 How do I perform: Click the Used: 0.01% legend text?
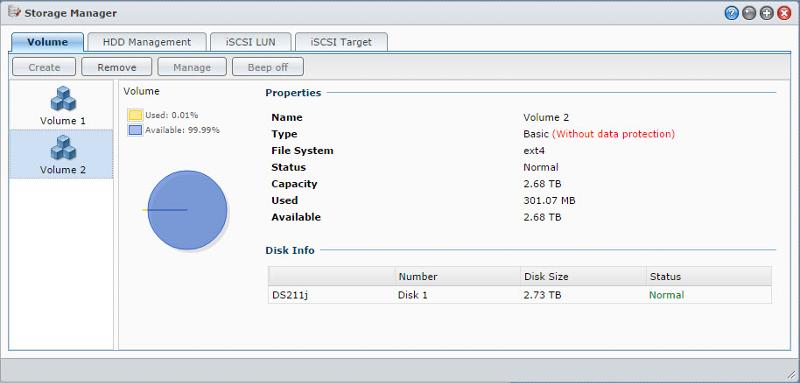171,115
